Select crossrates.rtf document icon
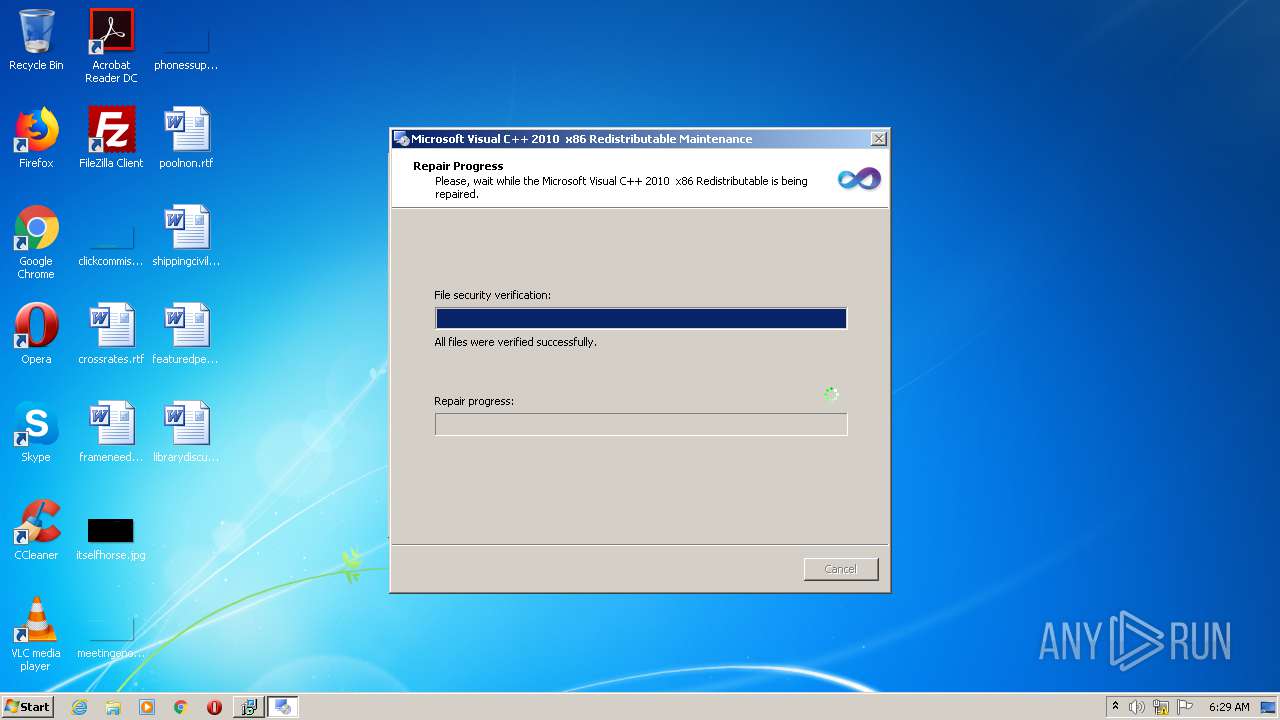 111,334
